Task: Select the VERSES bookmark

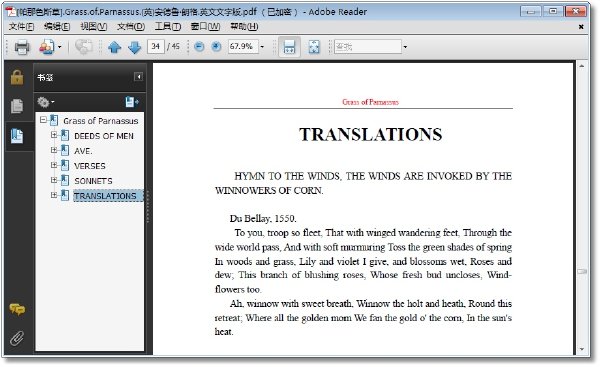Action: point(90,166)
